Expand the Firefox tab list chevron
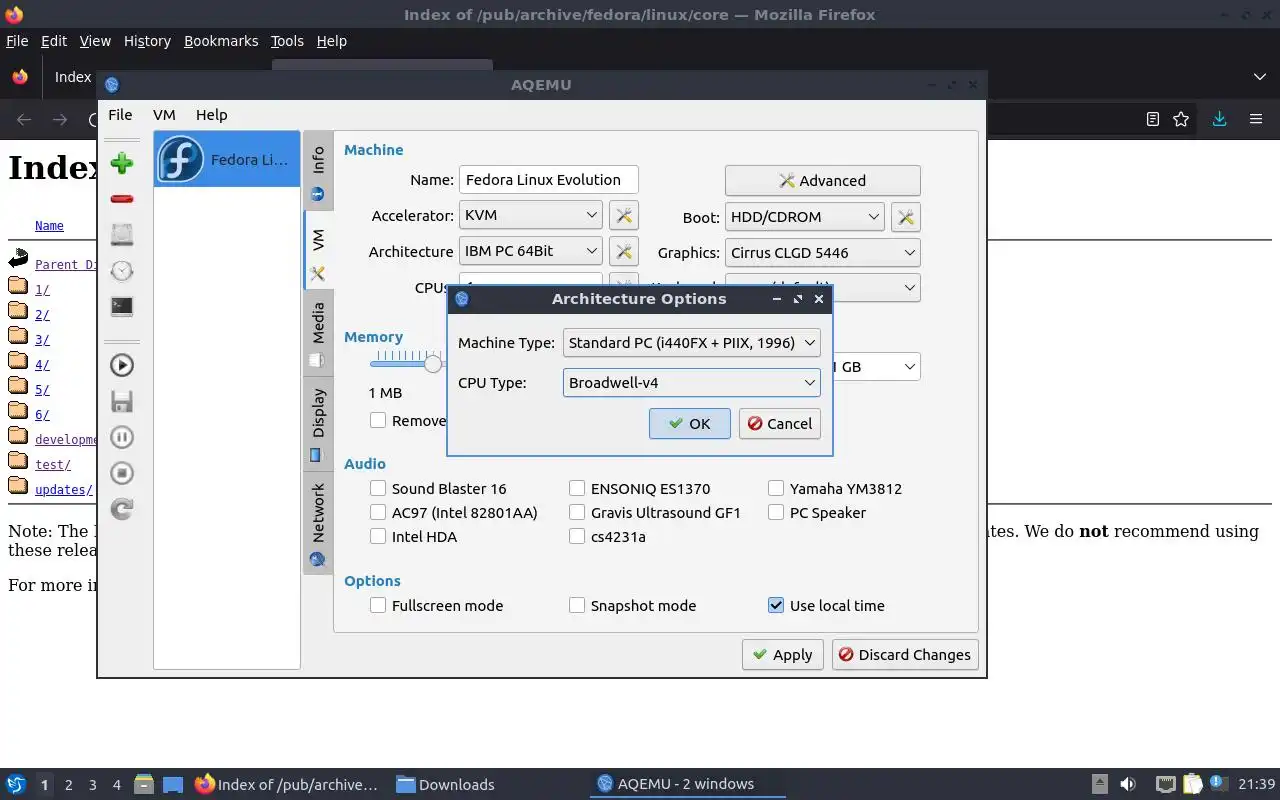The width and height of the screenshot is (1280, 800). [1260, 77]
